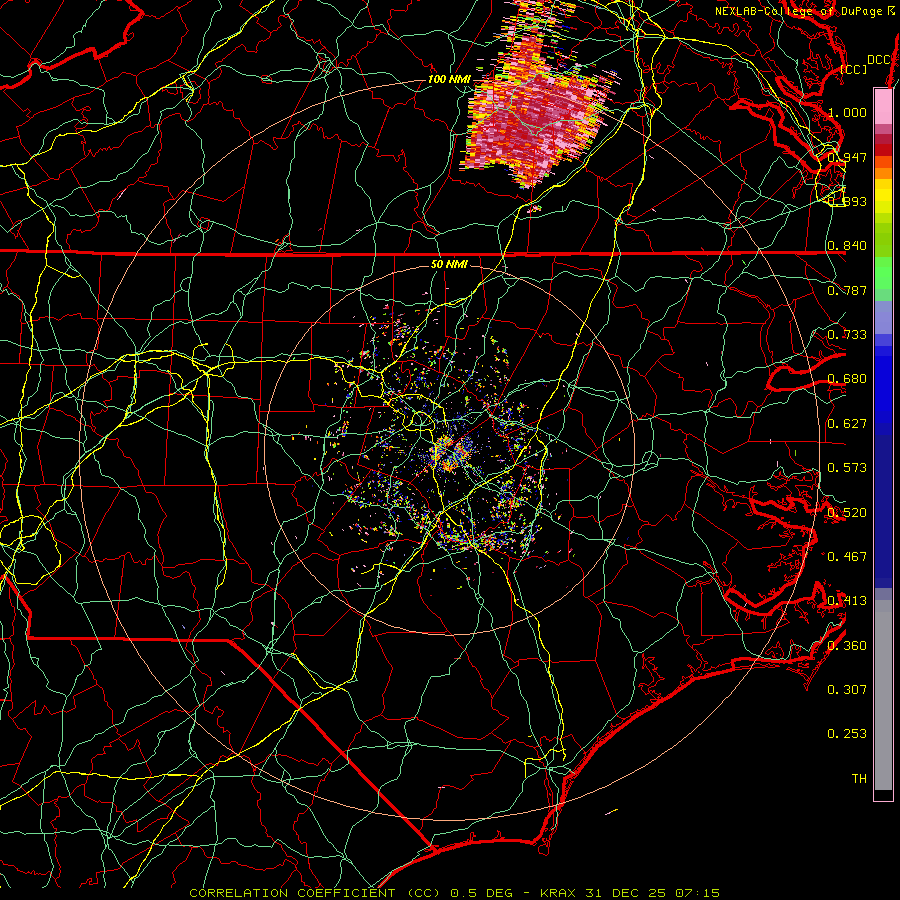
Task: Pick the yellow swatch on the color bar
Action: 883,196
